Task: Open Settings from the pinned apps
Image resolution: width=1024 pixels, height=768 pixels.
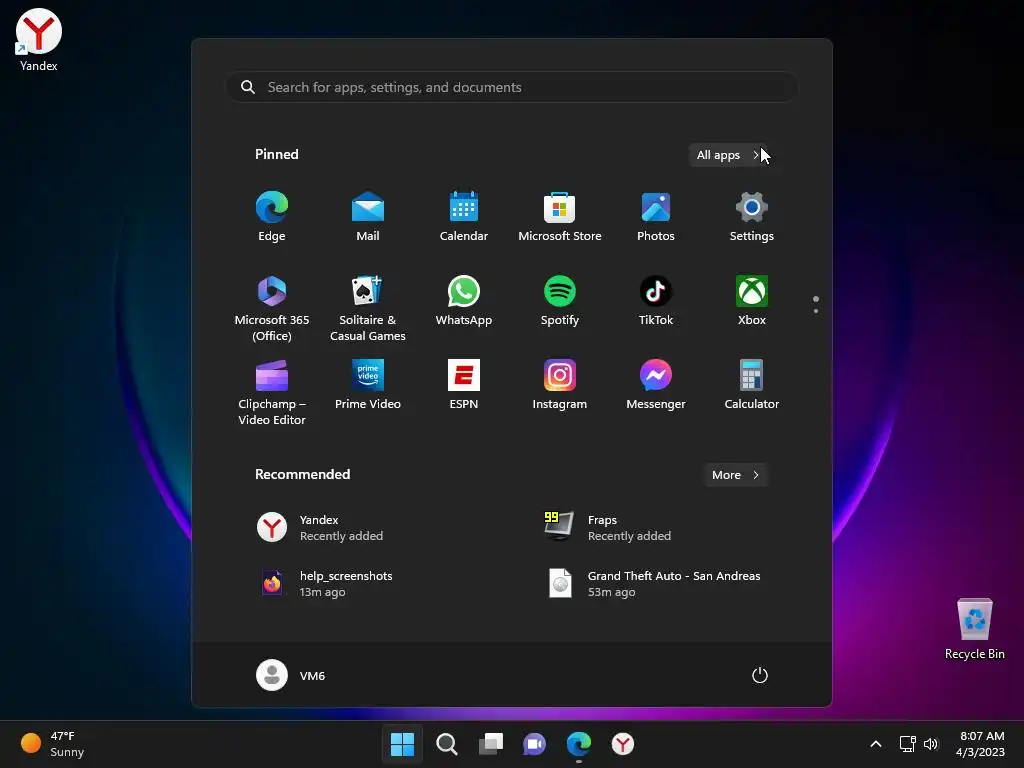Action: pyautogui.click(x=752, y=217)
